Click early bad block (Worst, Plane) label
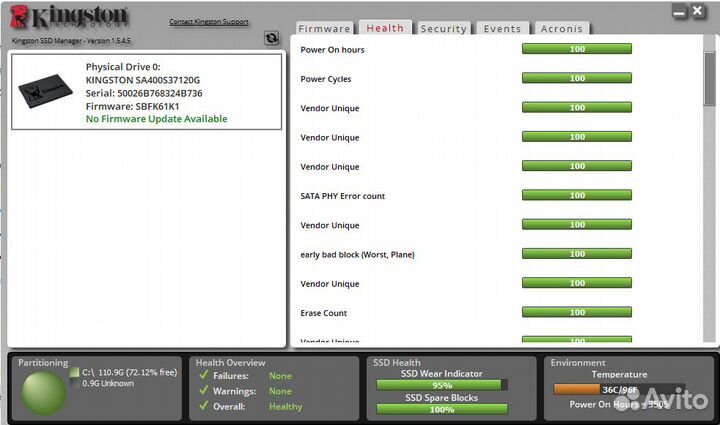This screenshot has height=425, width=720. (357, 255)
